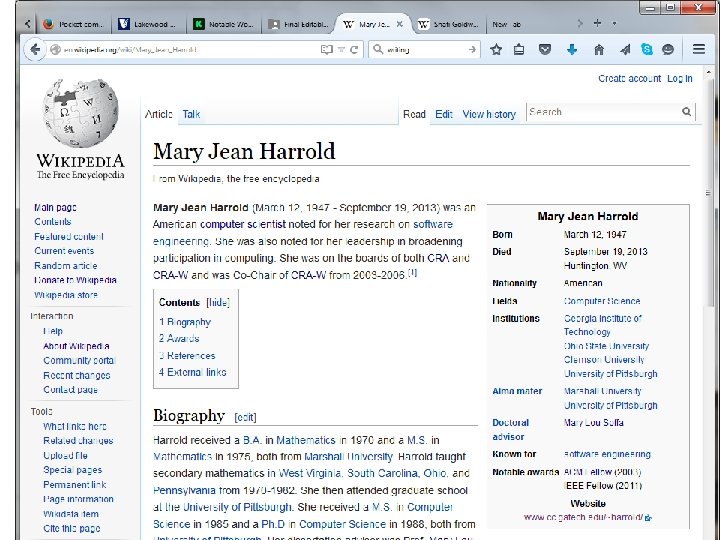Open the www.cc.gatech.edu website link
The height and width of the screenshot is (540, 720).
point(587,518)
